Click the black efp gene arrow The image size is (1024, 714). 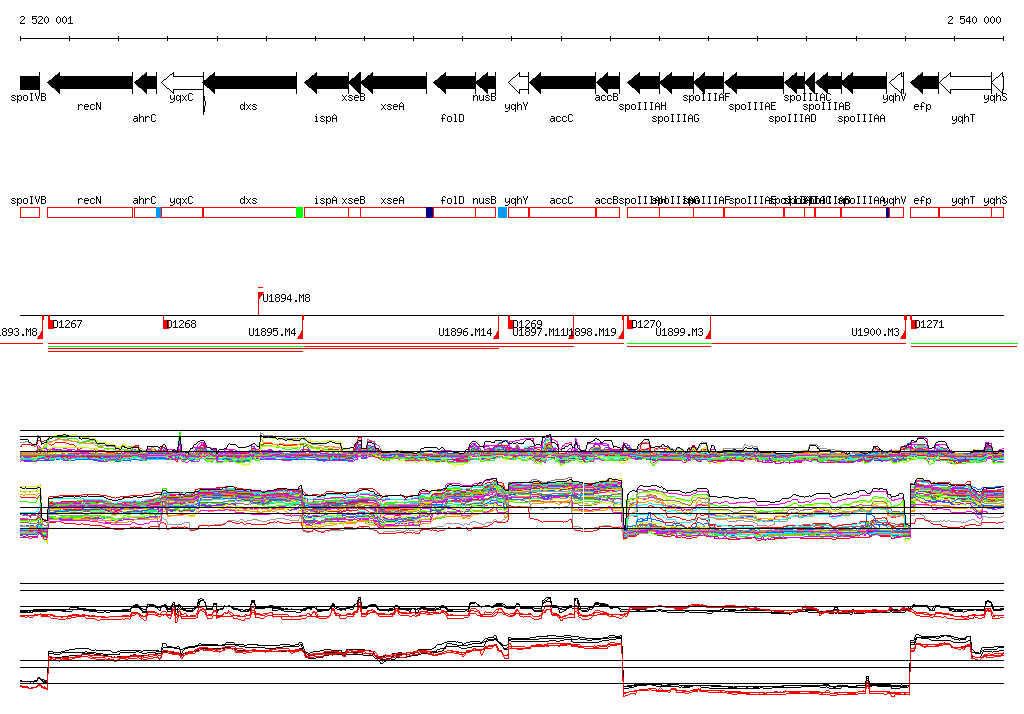pyautogui.click(x=924, y=82)
